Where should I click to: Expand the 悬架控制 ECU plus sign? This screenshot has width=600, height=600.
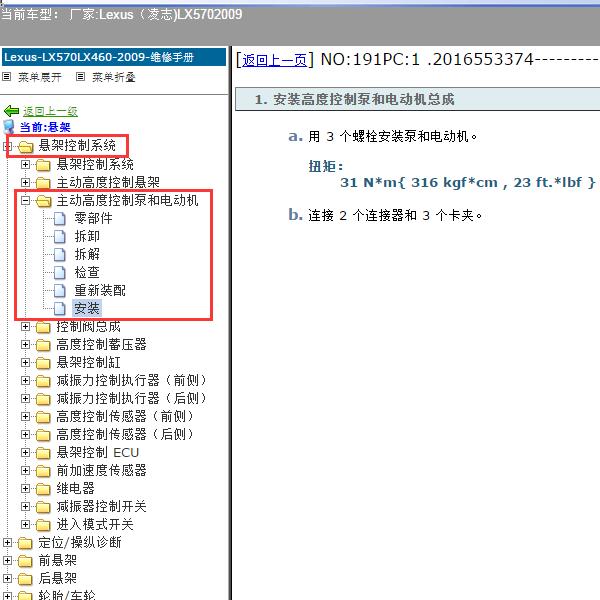click(x=25, y=452)
